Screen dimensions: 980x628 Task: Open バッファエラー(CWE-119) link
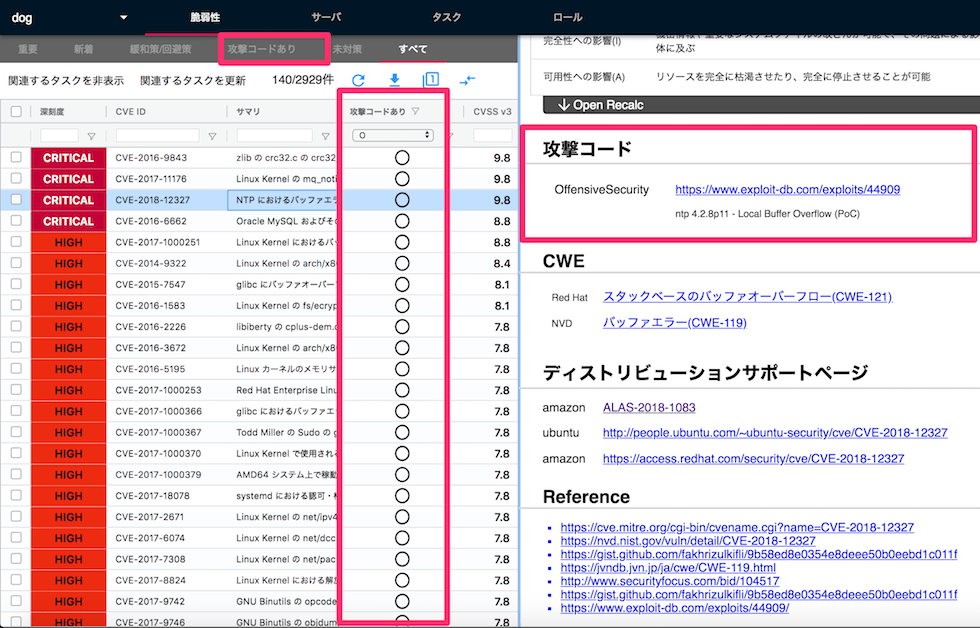point(674,323)
